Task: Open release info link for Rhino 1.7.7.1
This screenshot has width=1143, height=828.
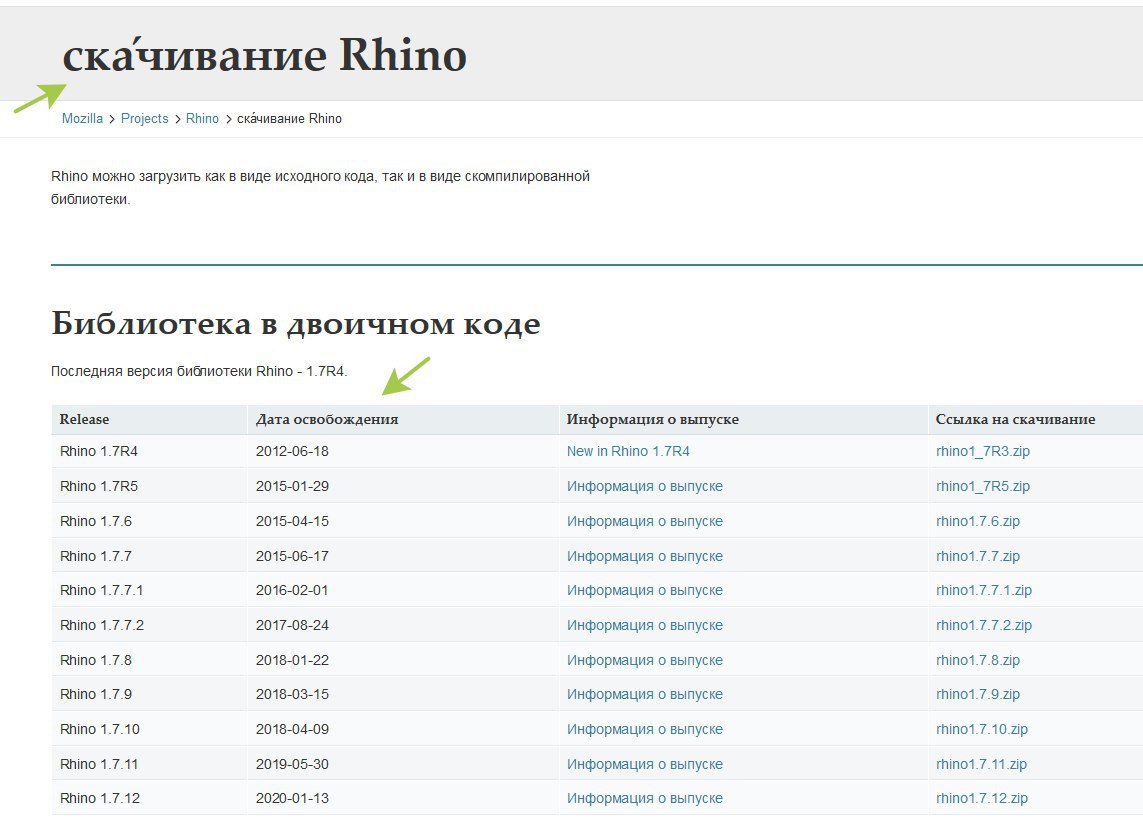Action: [x=645, y=590]
